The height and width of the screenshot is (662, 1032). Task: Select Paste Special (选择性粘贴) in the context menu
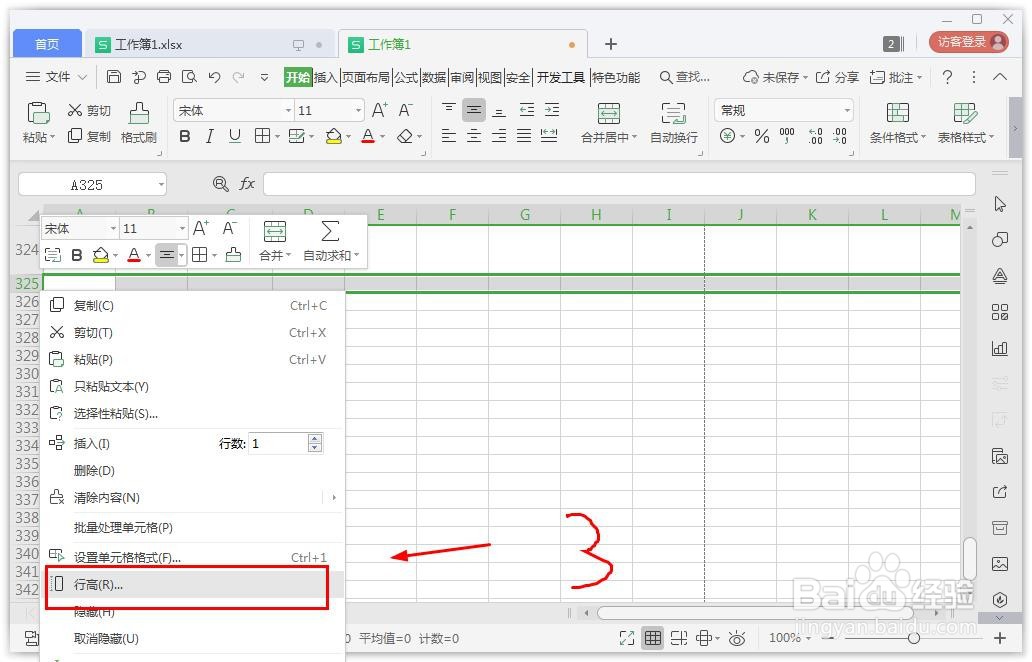point(193,413)
